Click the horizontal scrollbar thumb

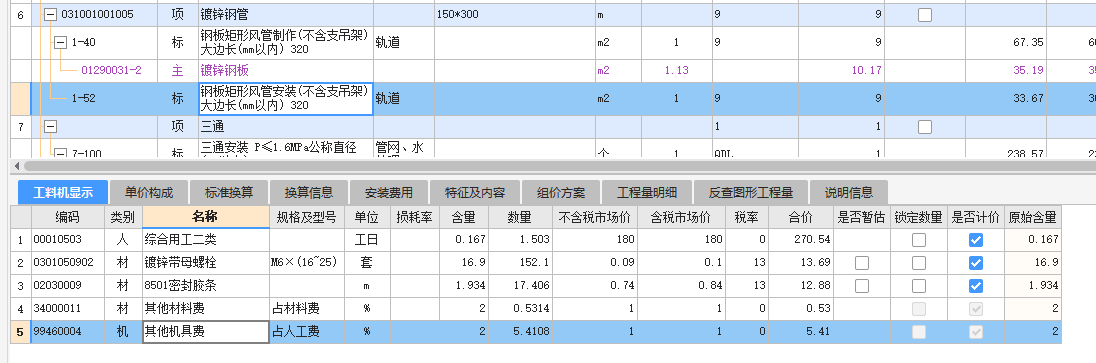click(x=559, y=166)
